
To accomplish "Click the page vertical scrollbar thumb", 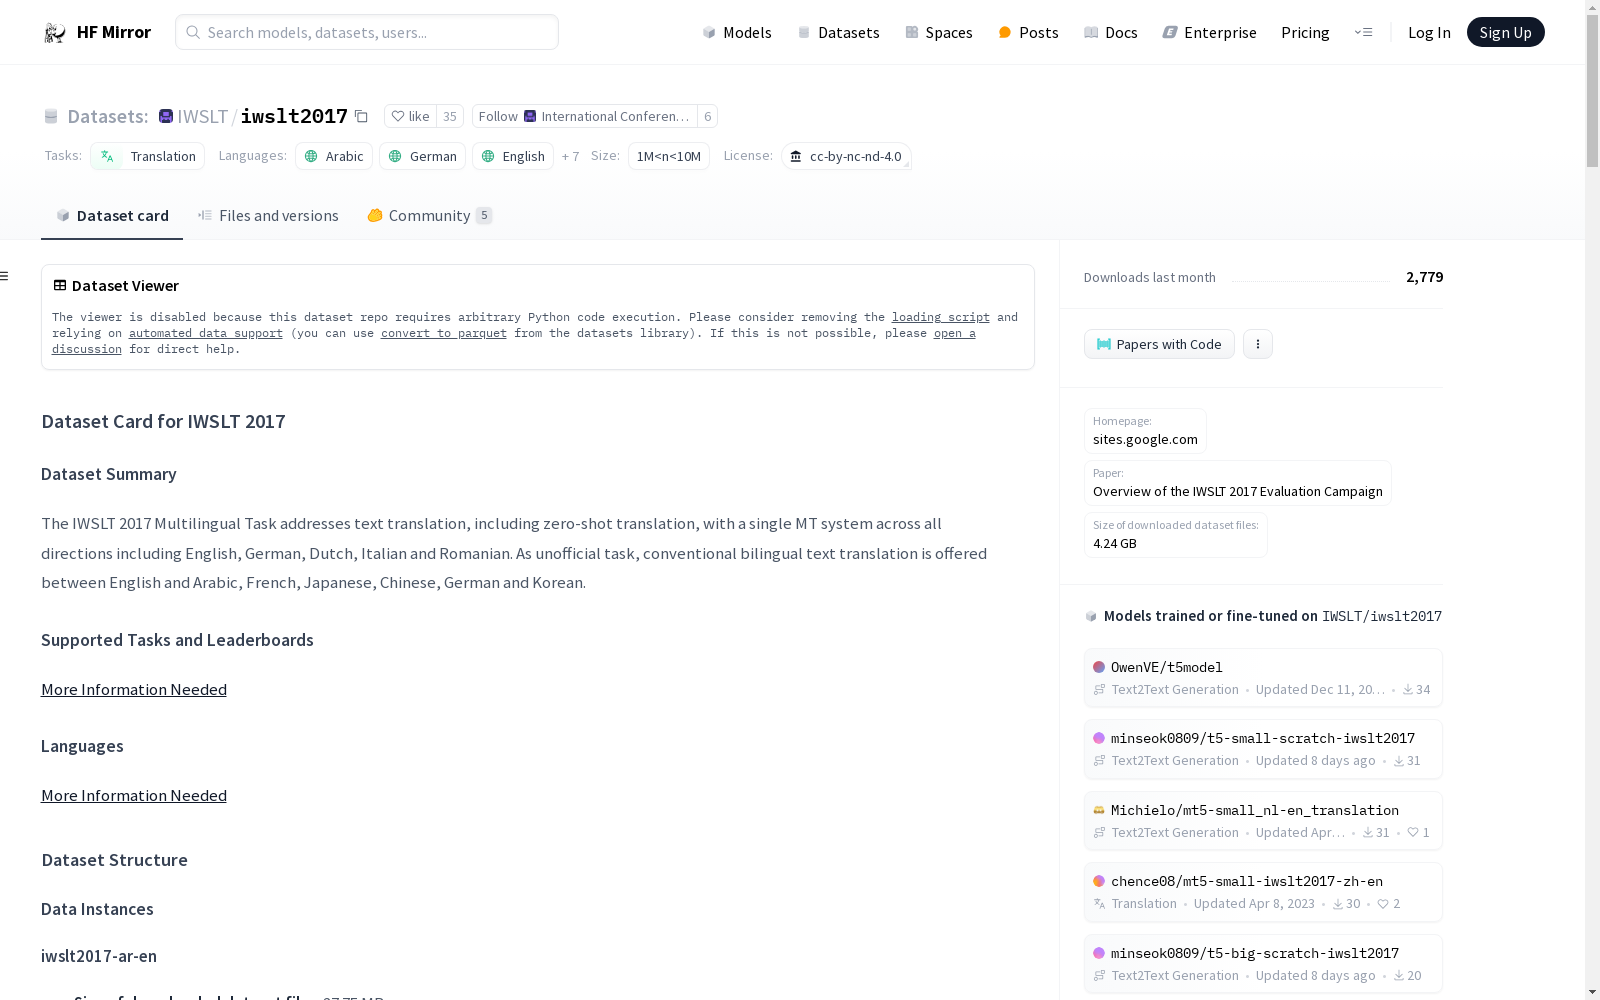I will (x=1592, y=90).
